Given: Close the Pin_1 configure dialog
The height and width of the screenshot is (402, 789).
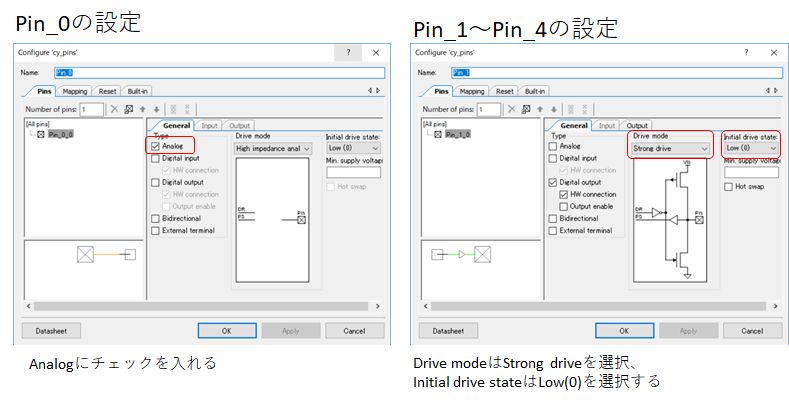Looking at the screenshot, I should coord(774,52).
